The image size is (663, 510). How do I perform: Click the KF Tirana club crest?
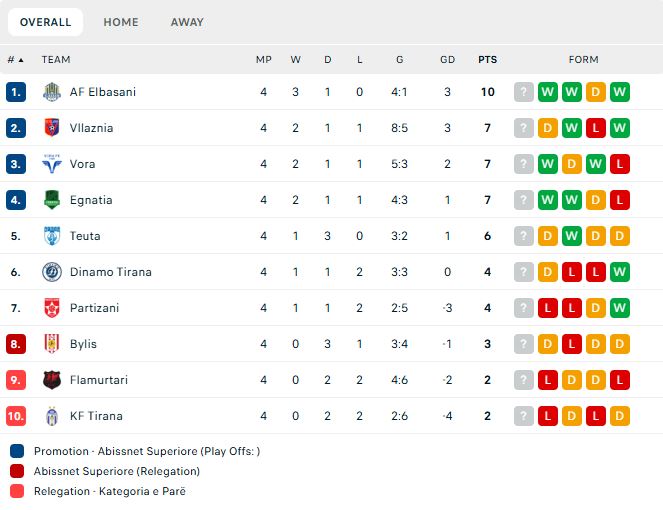[x=52, y=416]
